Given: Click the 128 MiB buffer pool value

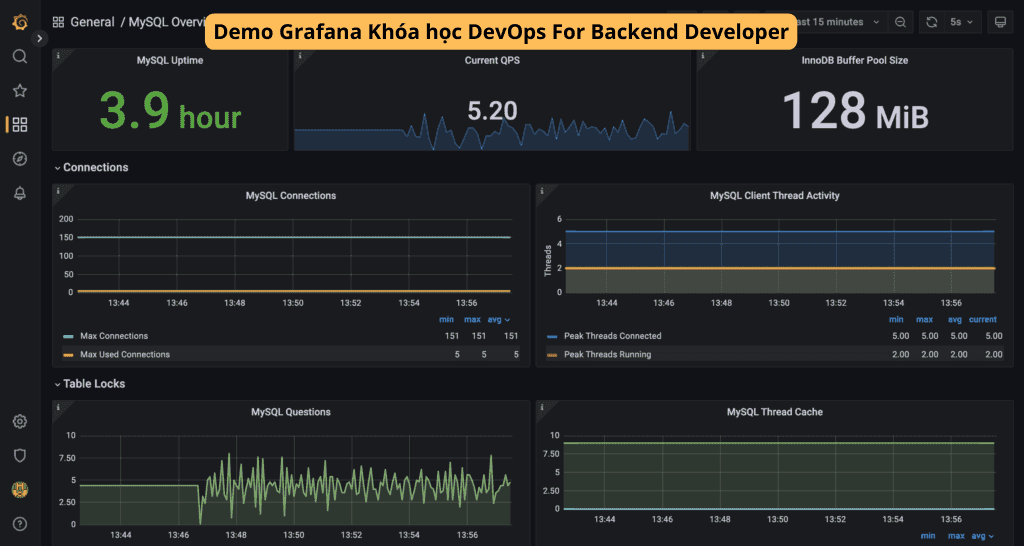Looking at the screenshot, I should [x=855, y=110].
